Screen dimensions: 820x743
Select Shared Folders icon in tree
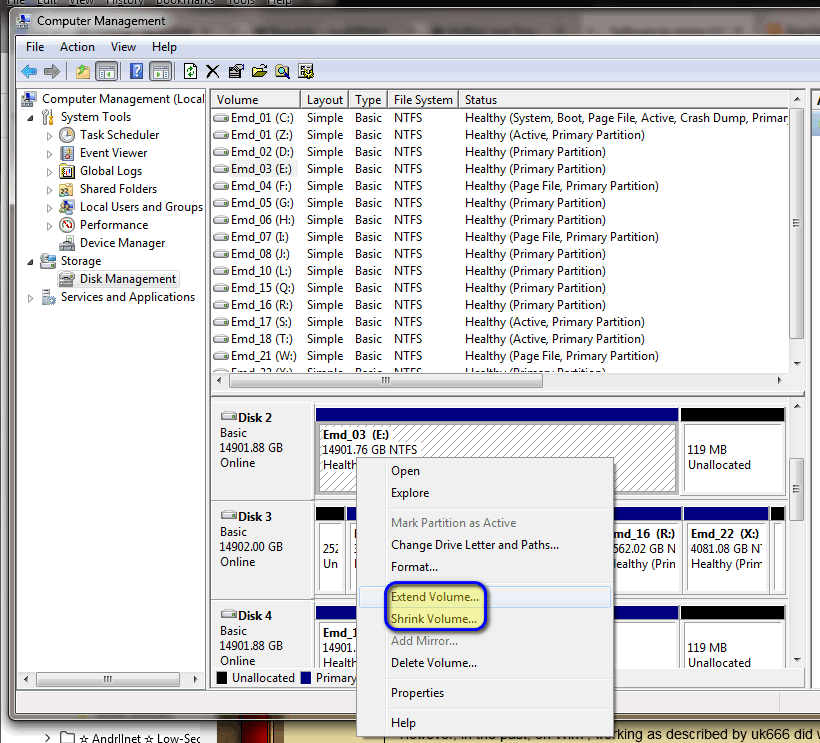pos(66,189)
